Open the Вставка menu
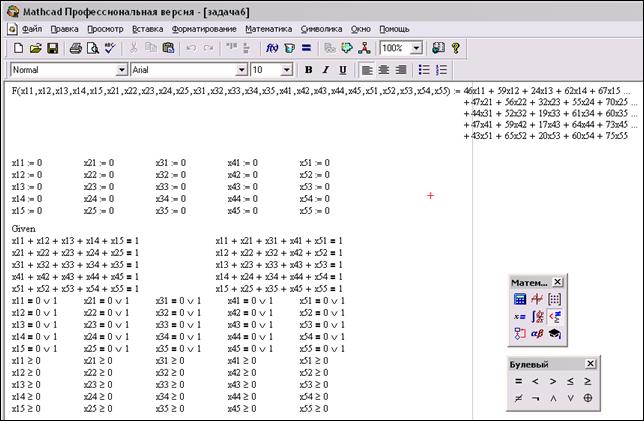This screenshot has height=421, width=644. coord(148,29)
